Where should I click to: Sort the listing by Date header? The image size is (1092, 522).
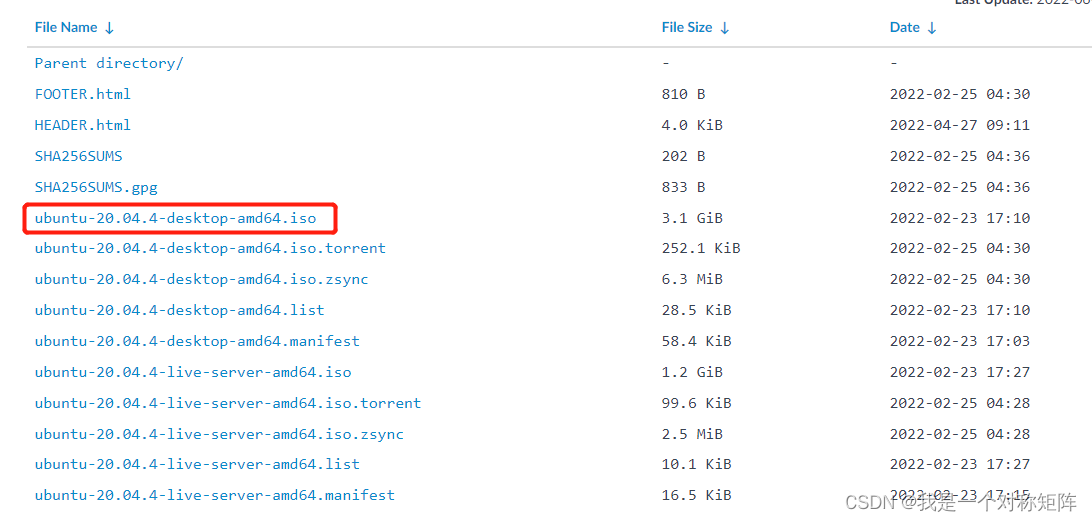(x=913, y=28)
